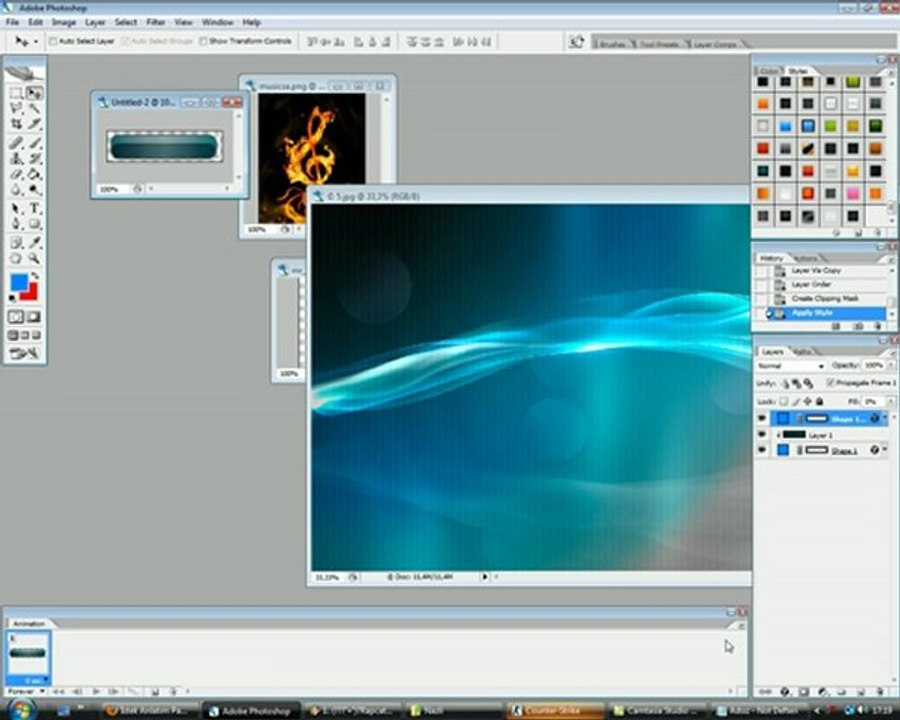Pick the Horizontal Type tool
900x720 pixels.
pos(34,209)
